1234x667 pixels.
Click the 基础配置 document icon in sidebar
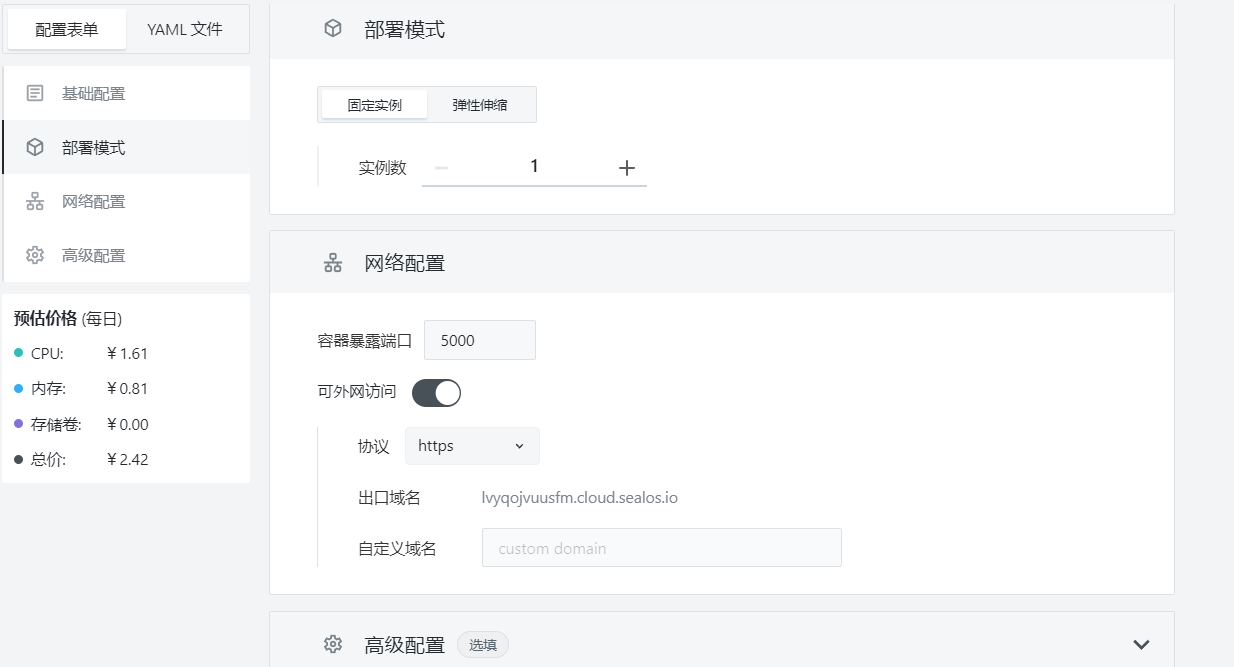35,93
